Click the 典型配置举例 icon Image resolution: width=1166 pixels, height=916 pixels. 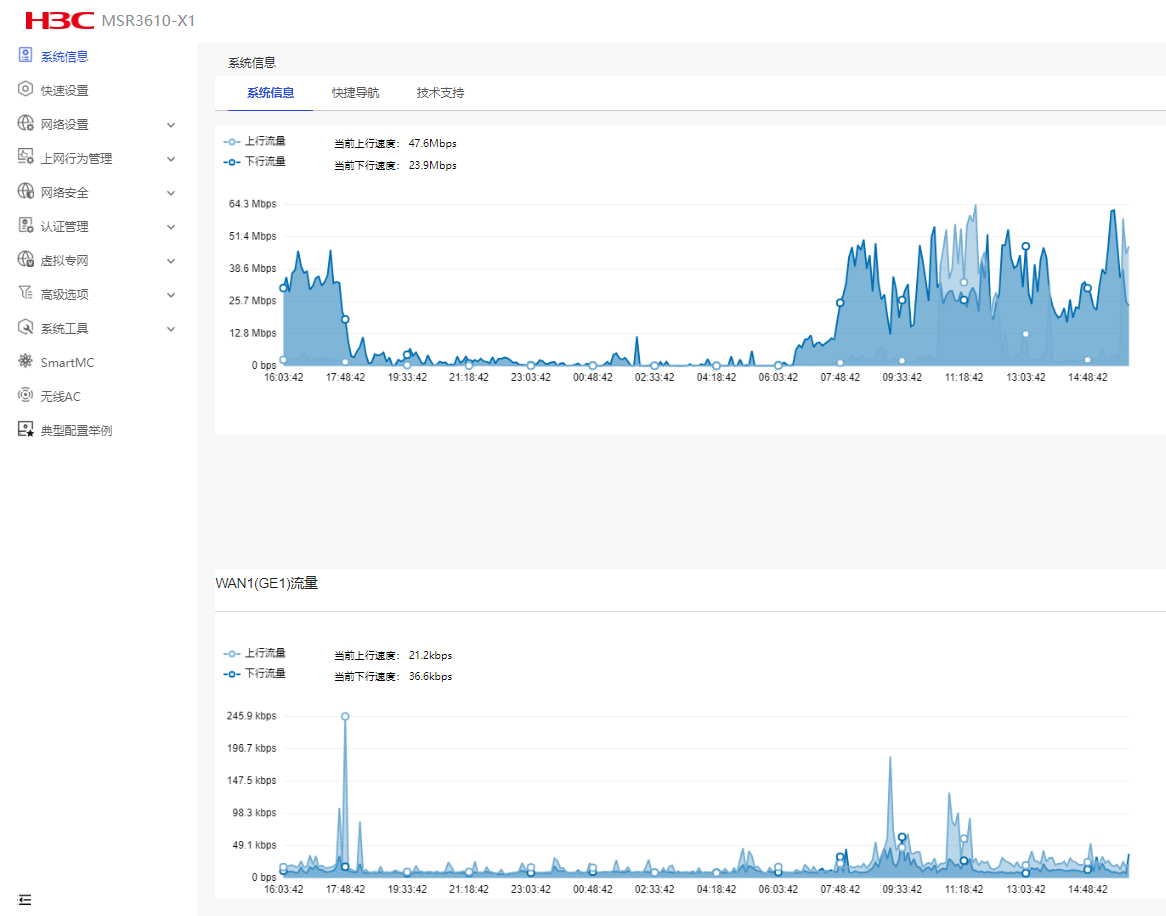tap(25, 429)
